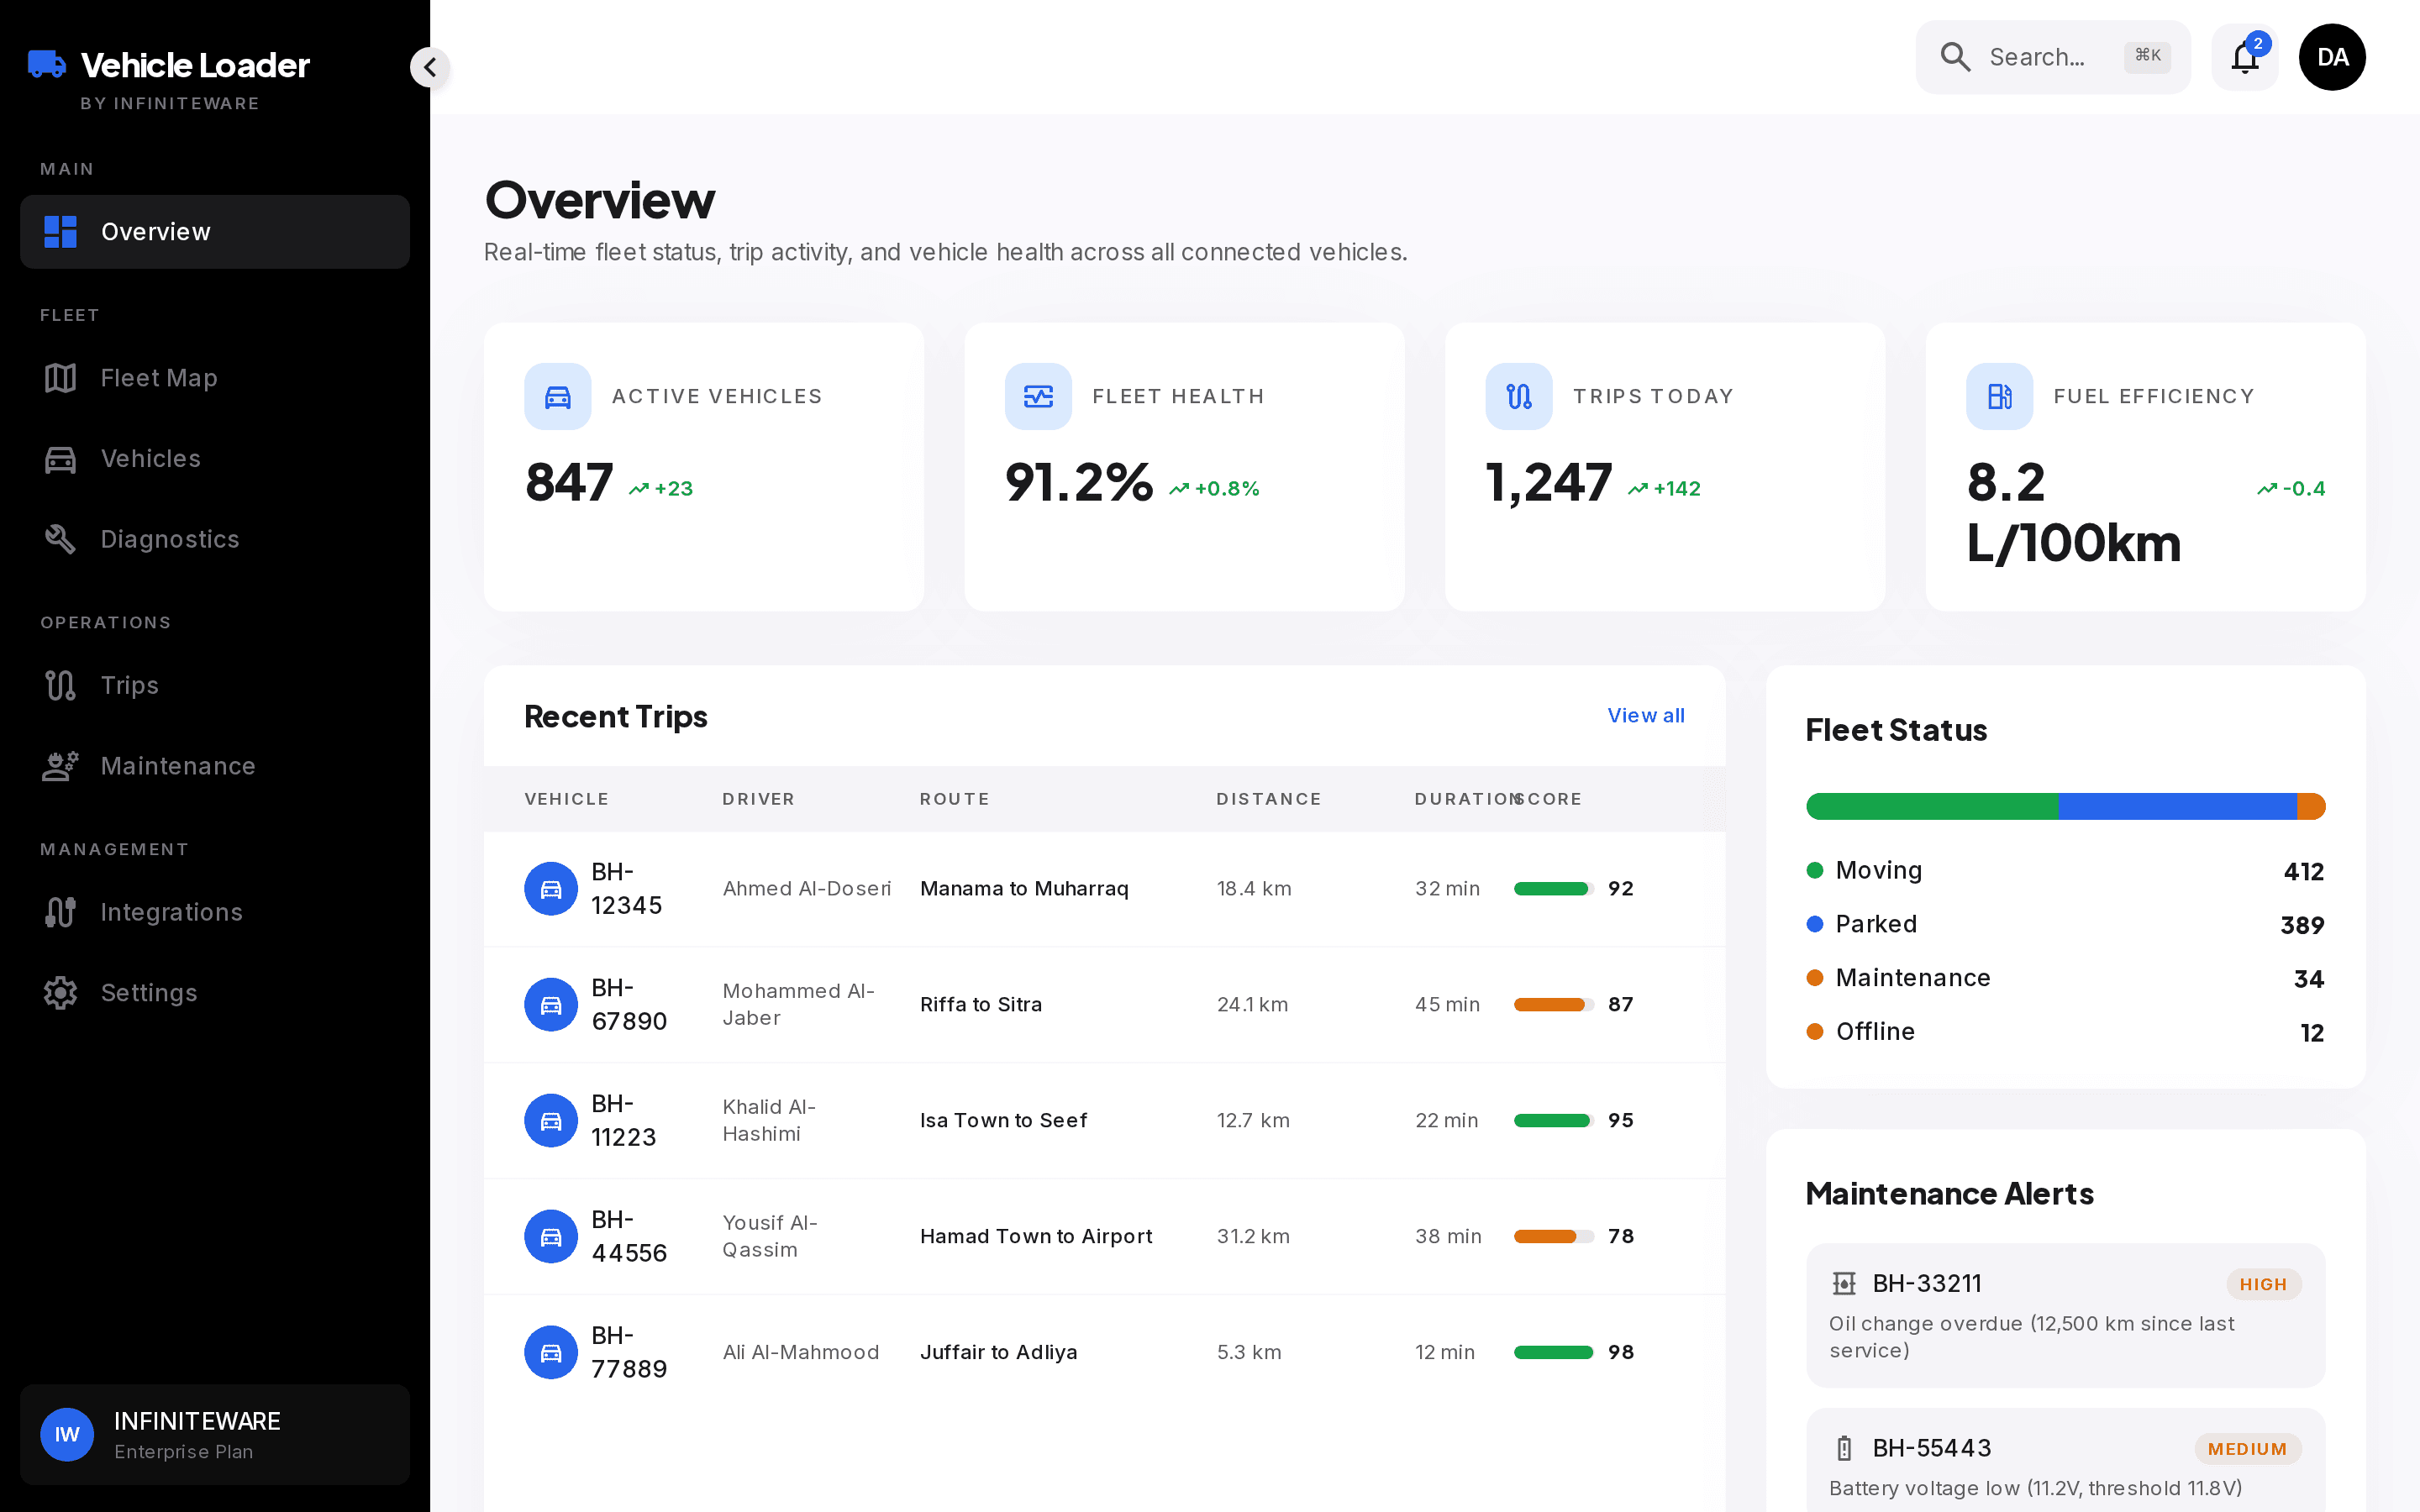Click the HIGH priority badge on BH-33211

tap(2264, 1284)
